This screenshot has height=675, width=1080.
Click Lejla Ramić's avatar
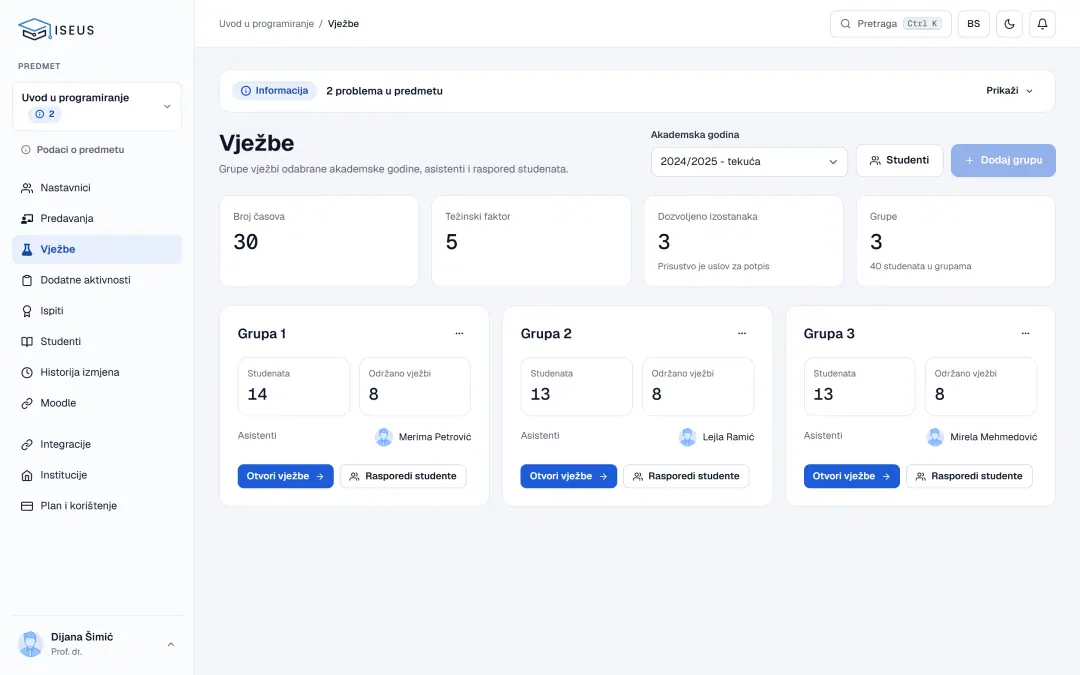point(687,437)
